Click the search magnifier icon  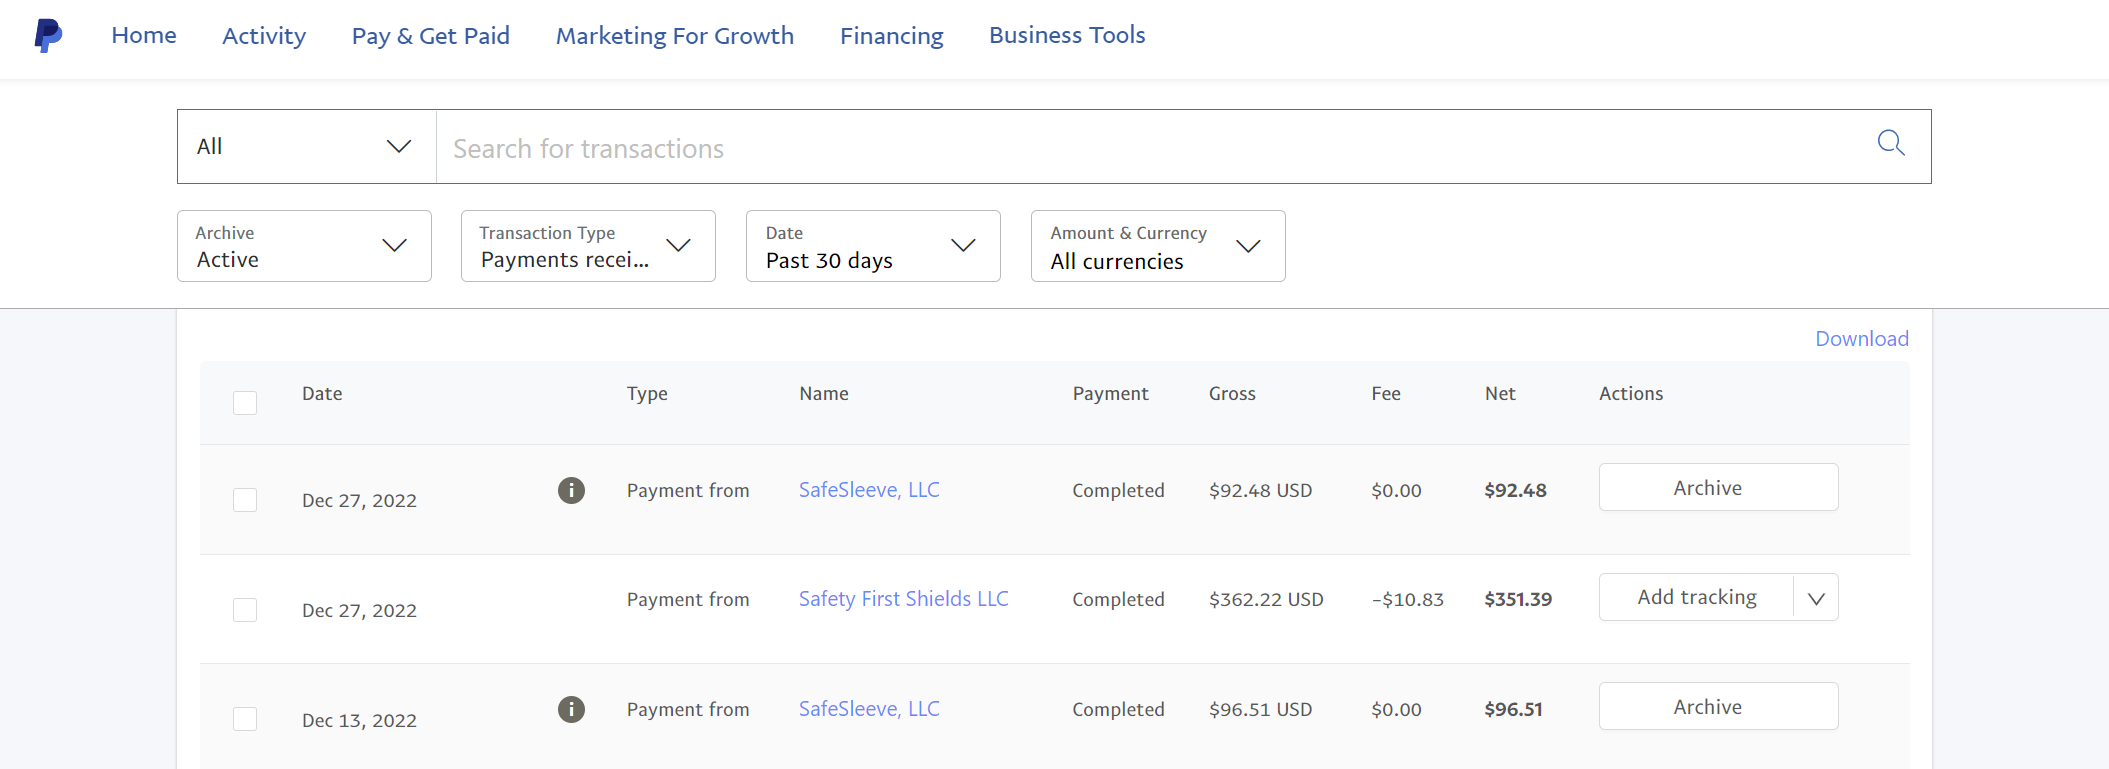(x=1890, y=143)
